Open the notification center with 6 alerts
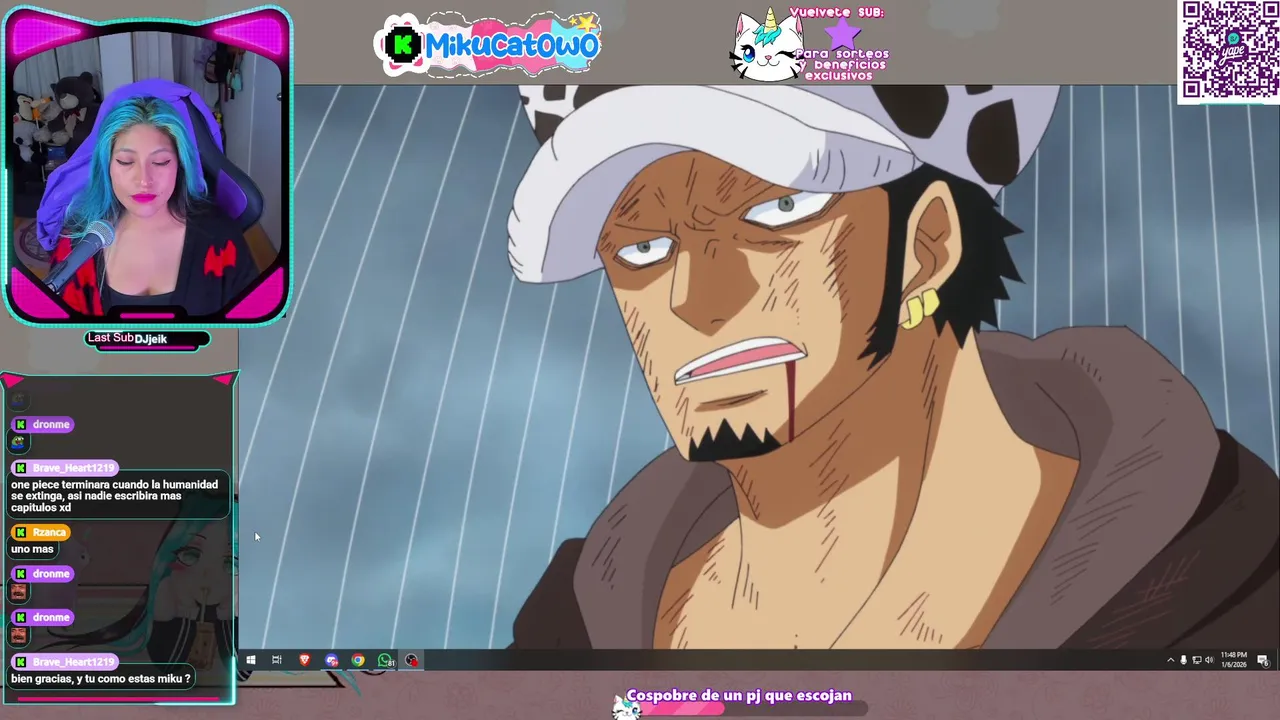This screenshot has width=1280, height=720. (1263, 660)
